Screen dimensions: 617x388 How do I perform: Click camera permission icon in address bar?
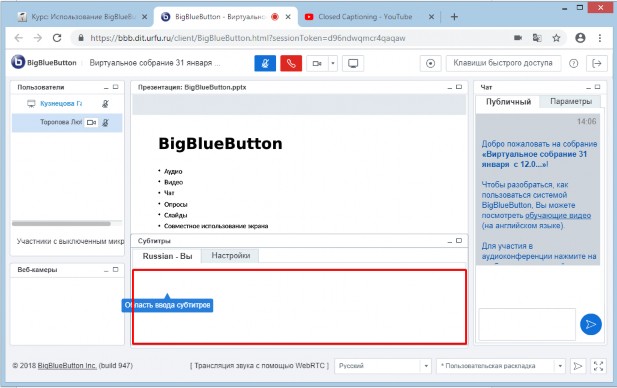coord(518,38)
